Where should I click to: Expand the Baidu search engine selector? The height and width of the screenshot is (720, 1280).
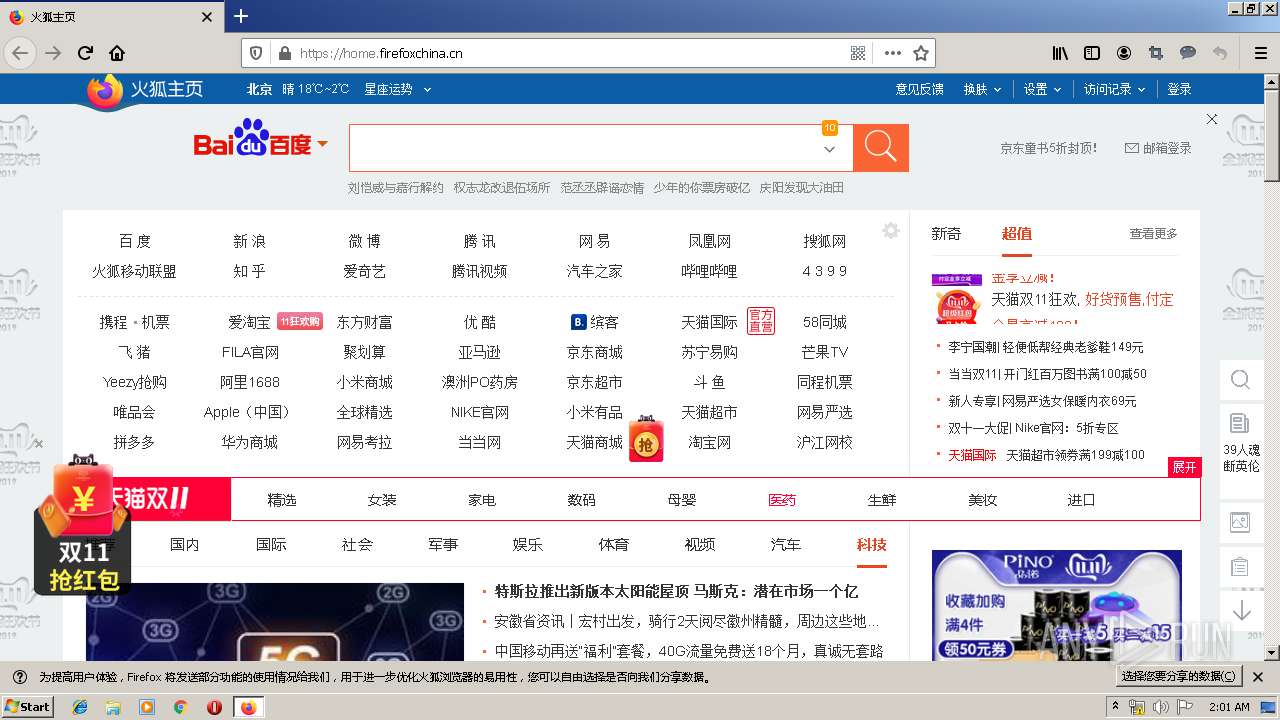[x=323, y=145]
